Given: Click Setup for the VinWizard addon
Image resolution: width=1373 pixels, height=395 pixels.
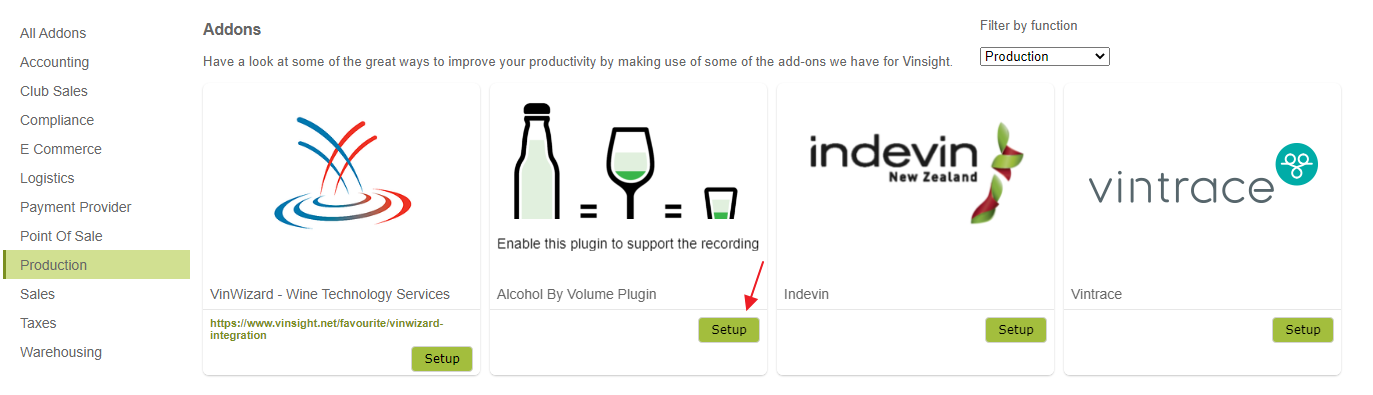Looking at the screenshot, I should [442, 359].
